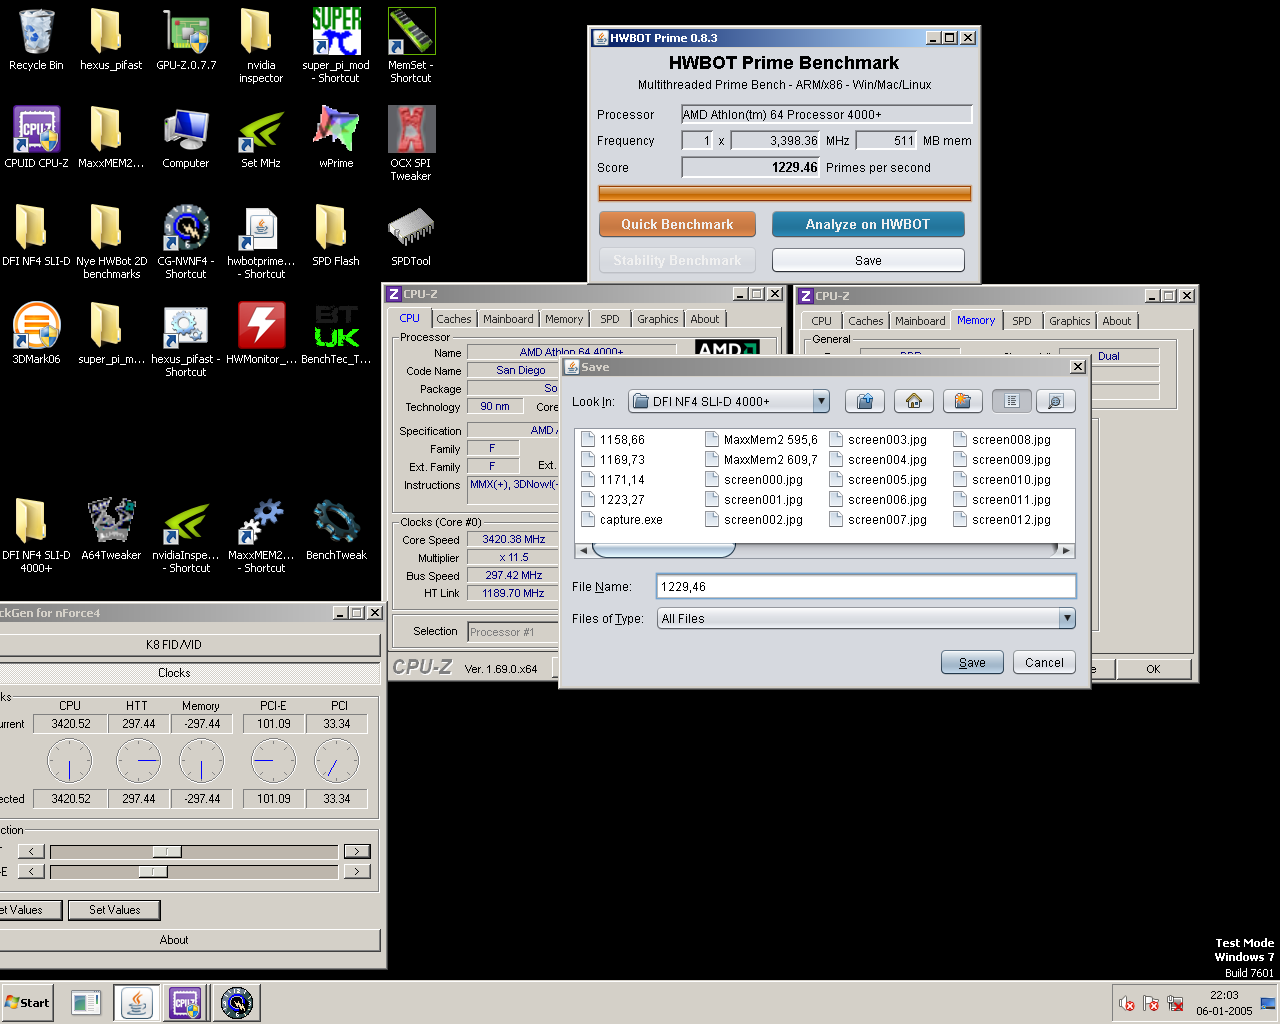Click Analyze on HWBOT button
This screenshot has width=1280, height=1024.
(x=868, y=224)
